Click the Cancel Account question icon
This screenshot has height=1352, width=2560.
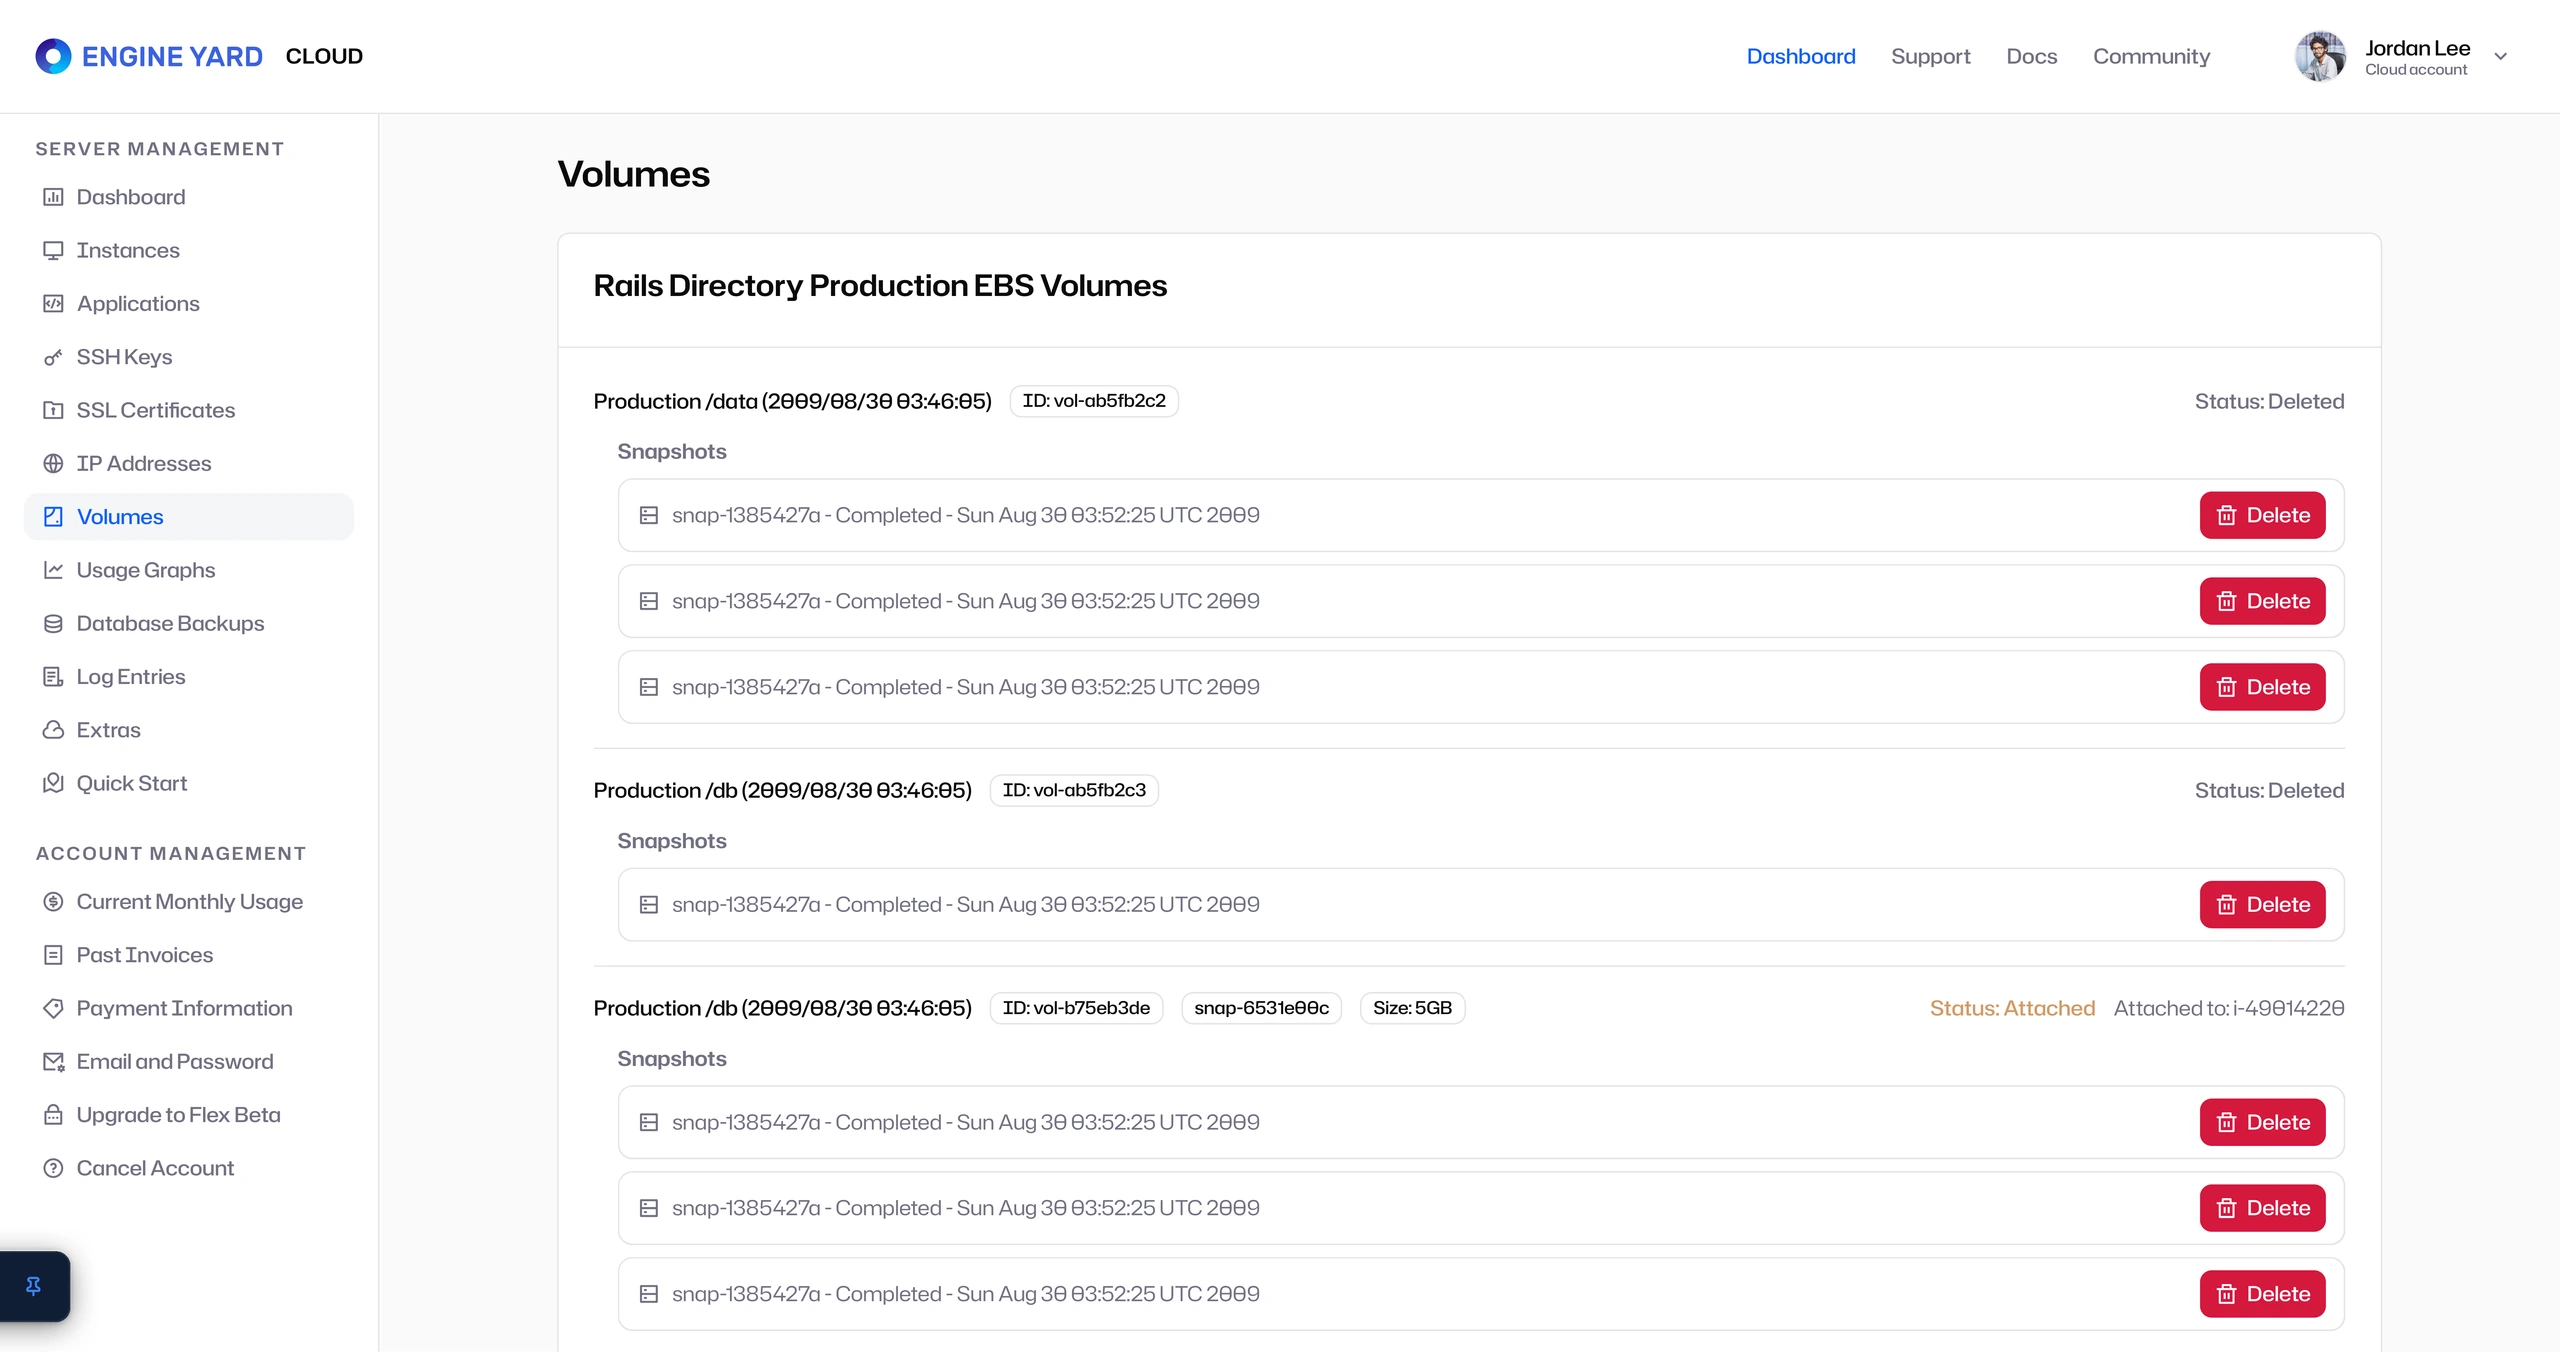click(53, 1169)
